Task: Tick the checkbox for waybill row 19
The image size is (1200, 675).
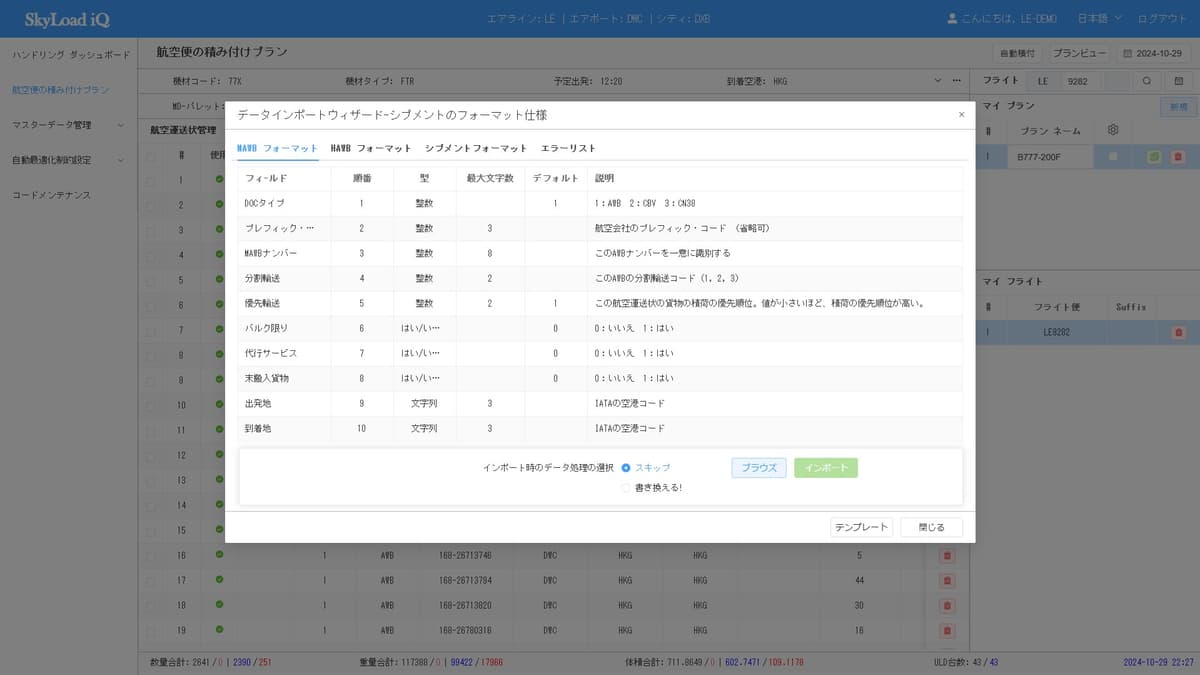Action: [150, 630]
